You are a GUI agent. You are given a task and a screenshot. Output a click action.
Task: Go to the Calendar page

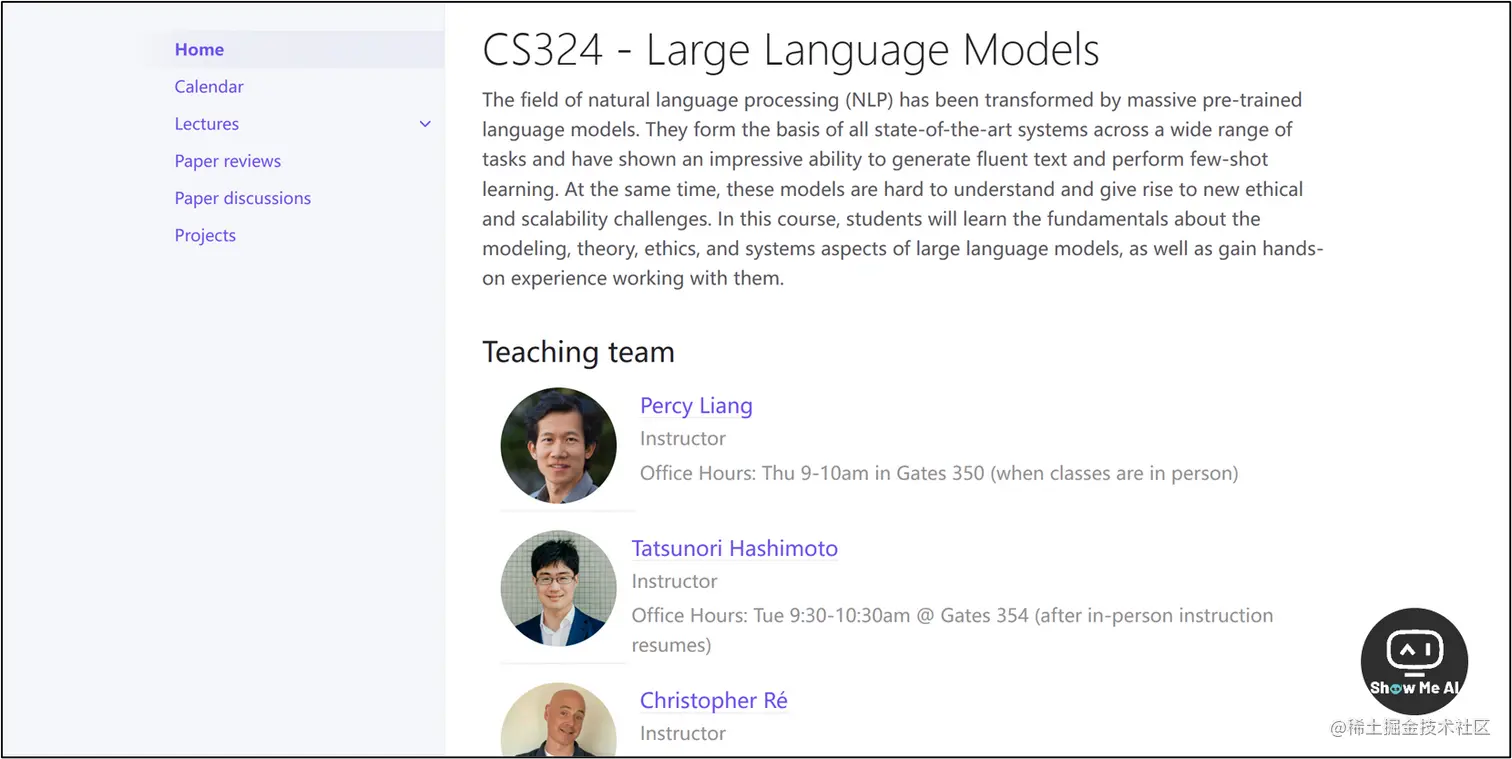(209, 87)
